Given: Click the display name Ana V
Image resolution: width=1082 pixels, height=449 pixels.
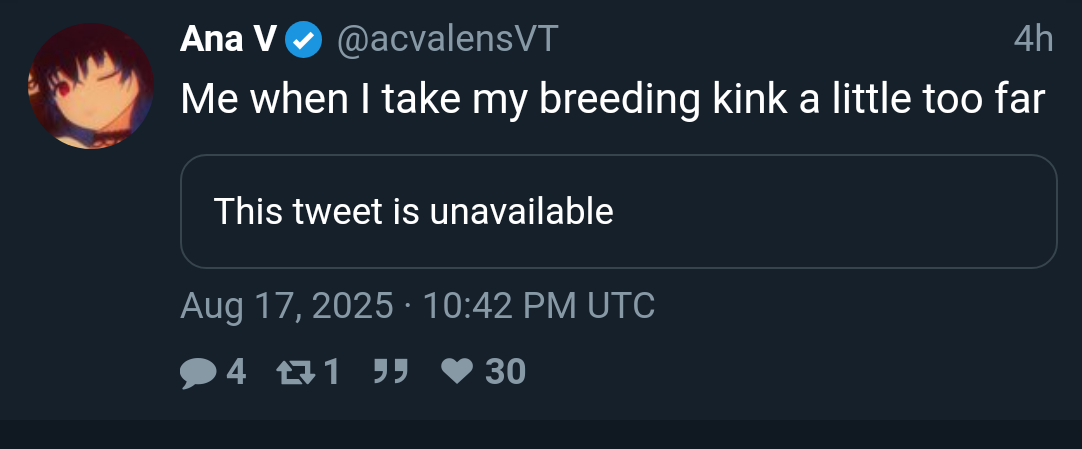Looking at the screenshot, I should pyautogui.click(x=229, y=40).
